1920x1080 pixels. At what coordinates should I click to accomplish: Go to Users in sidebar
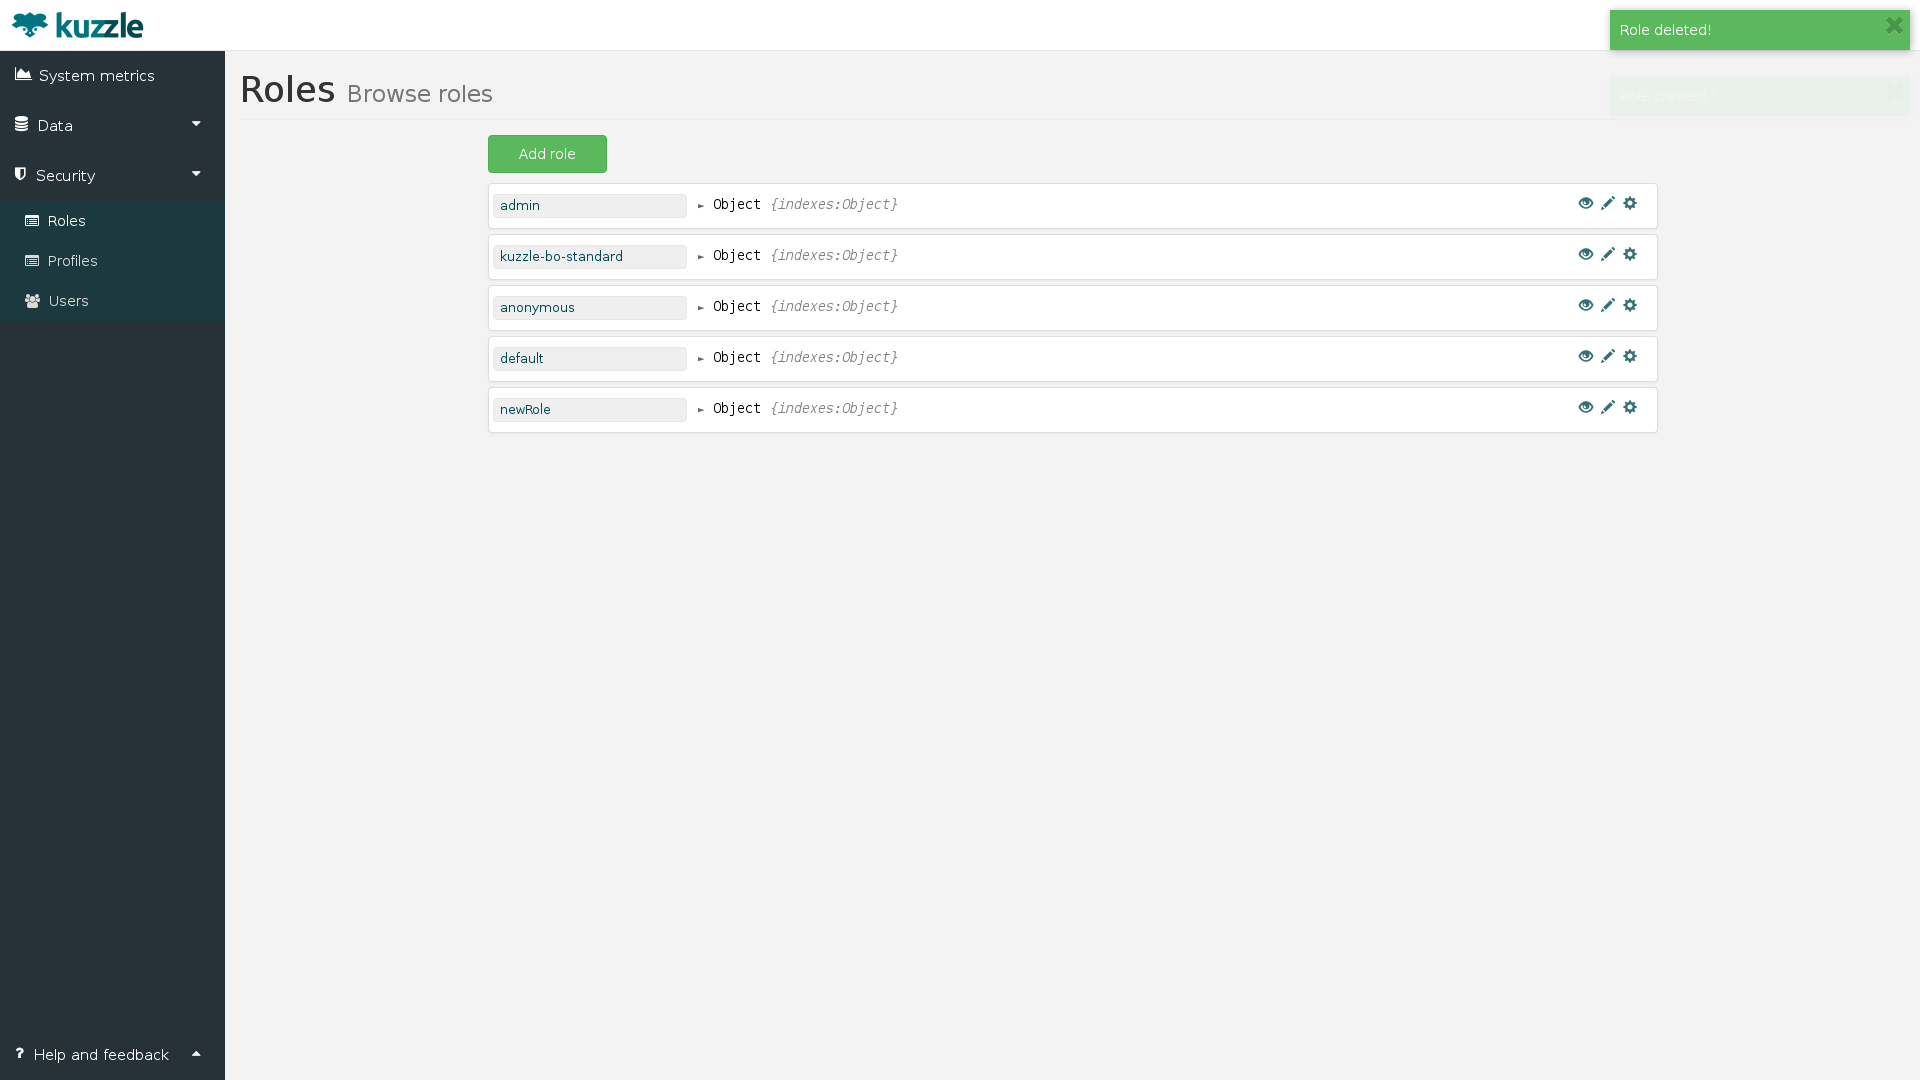click(x=112, y=301)
